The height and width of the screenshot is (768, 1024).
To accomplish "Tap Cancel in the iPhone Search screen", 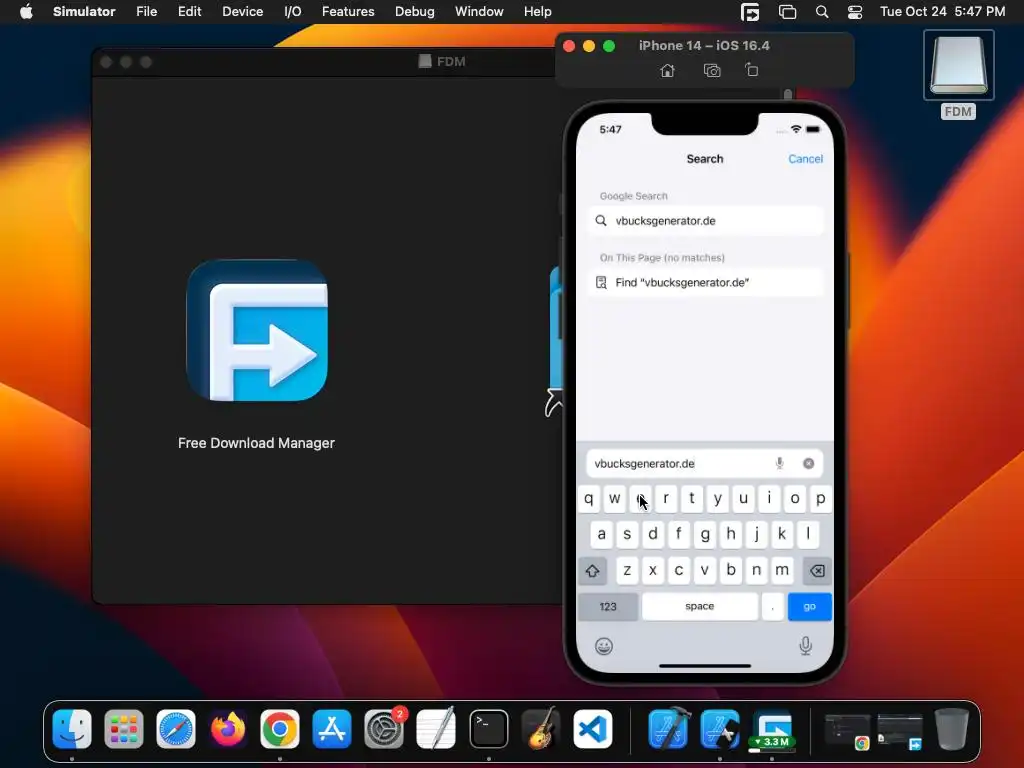I will tap(805, 159).
